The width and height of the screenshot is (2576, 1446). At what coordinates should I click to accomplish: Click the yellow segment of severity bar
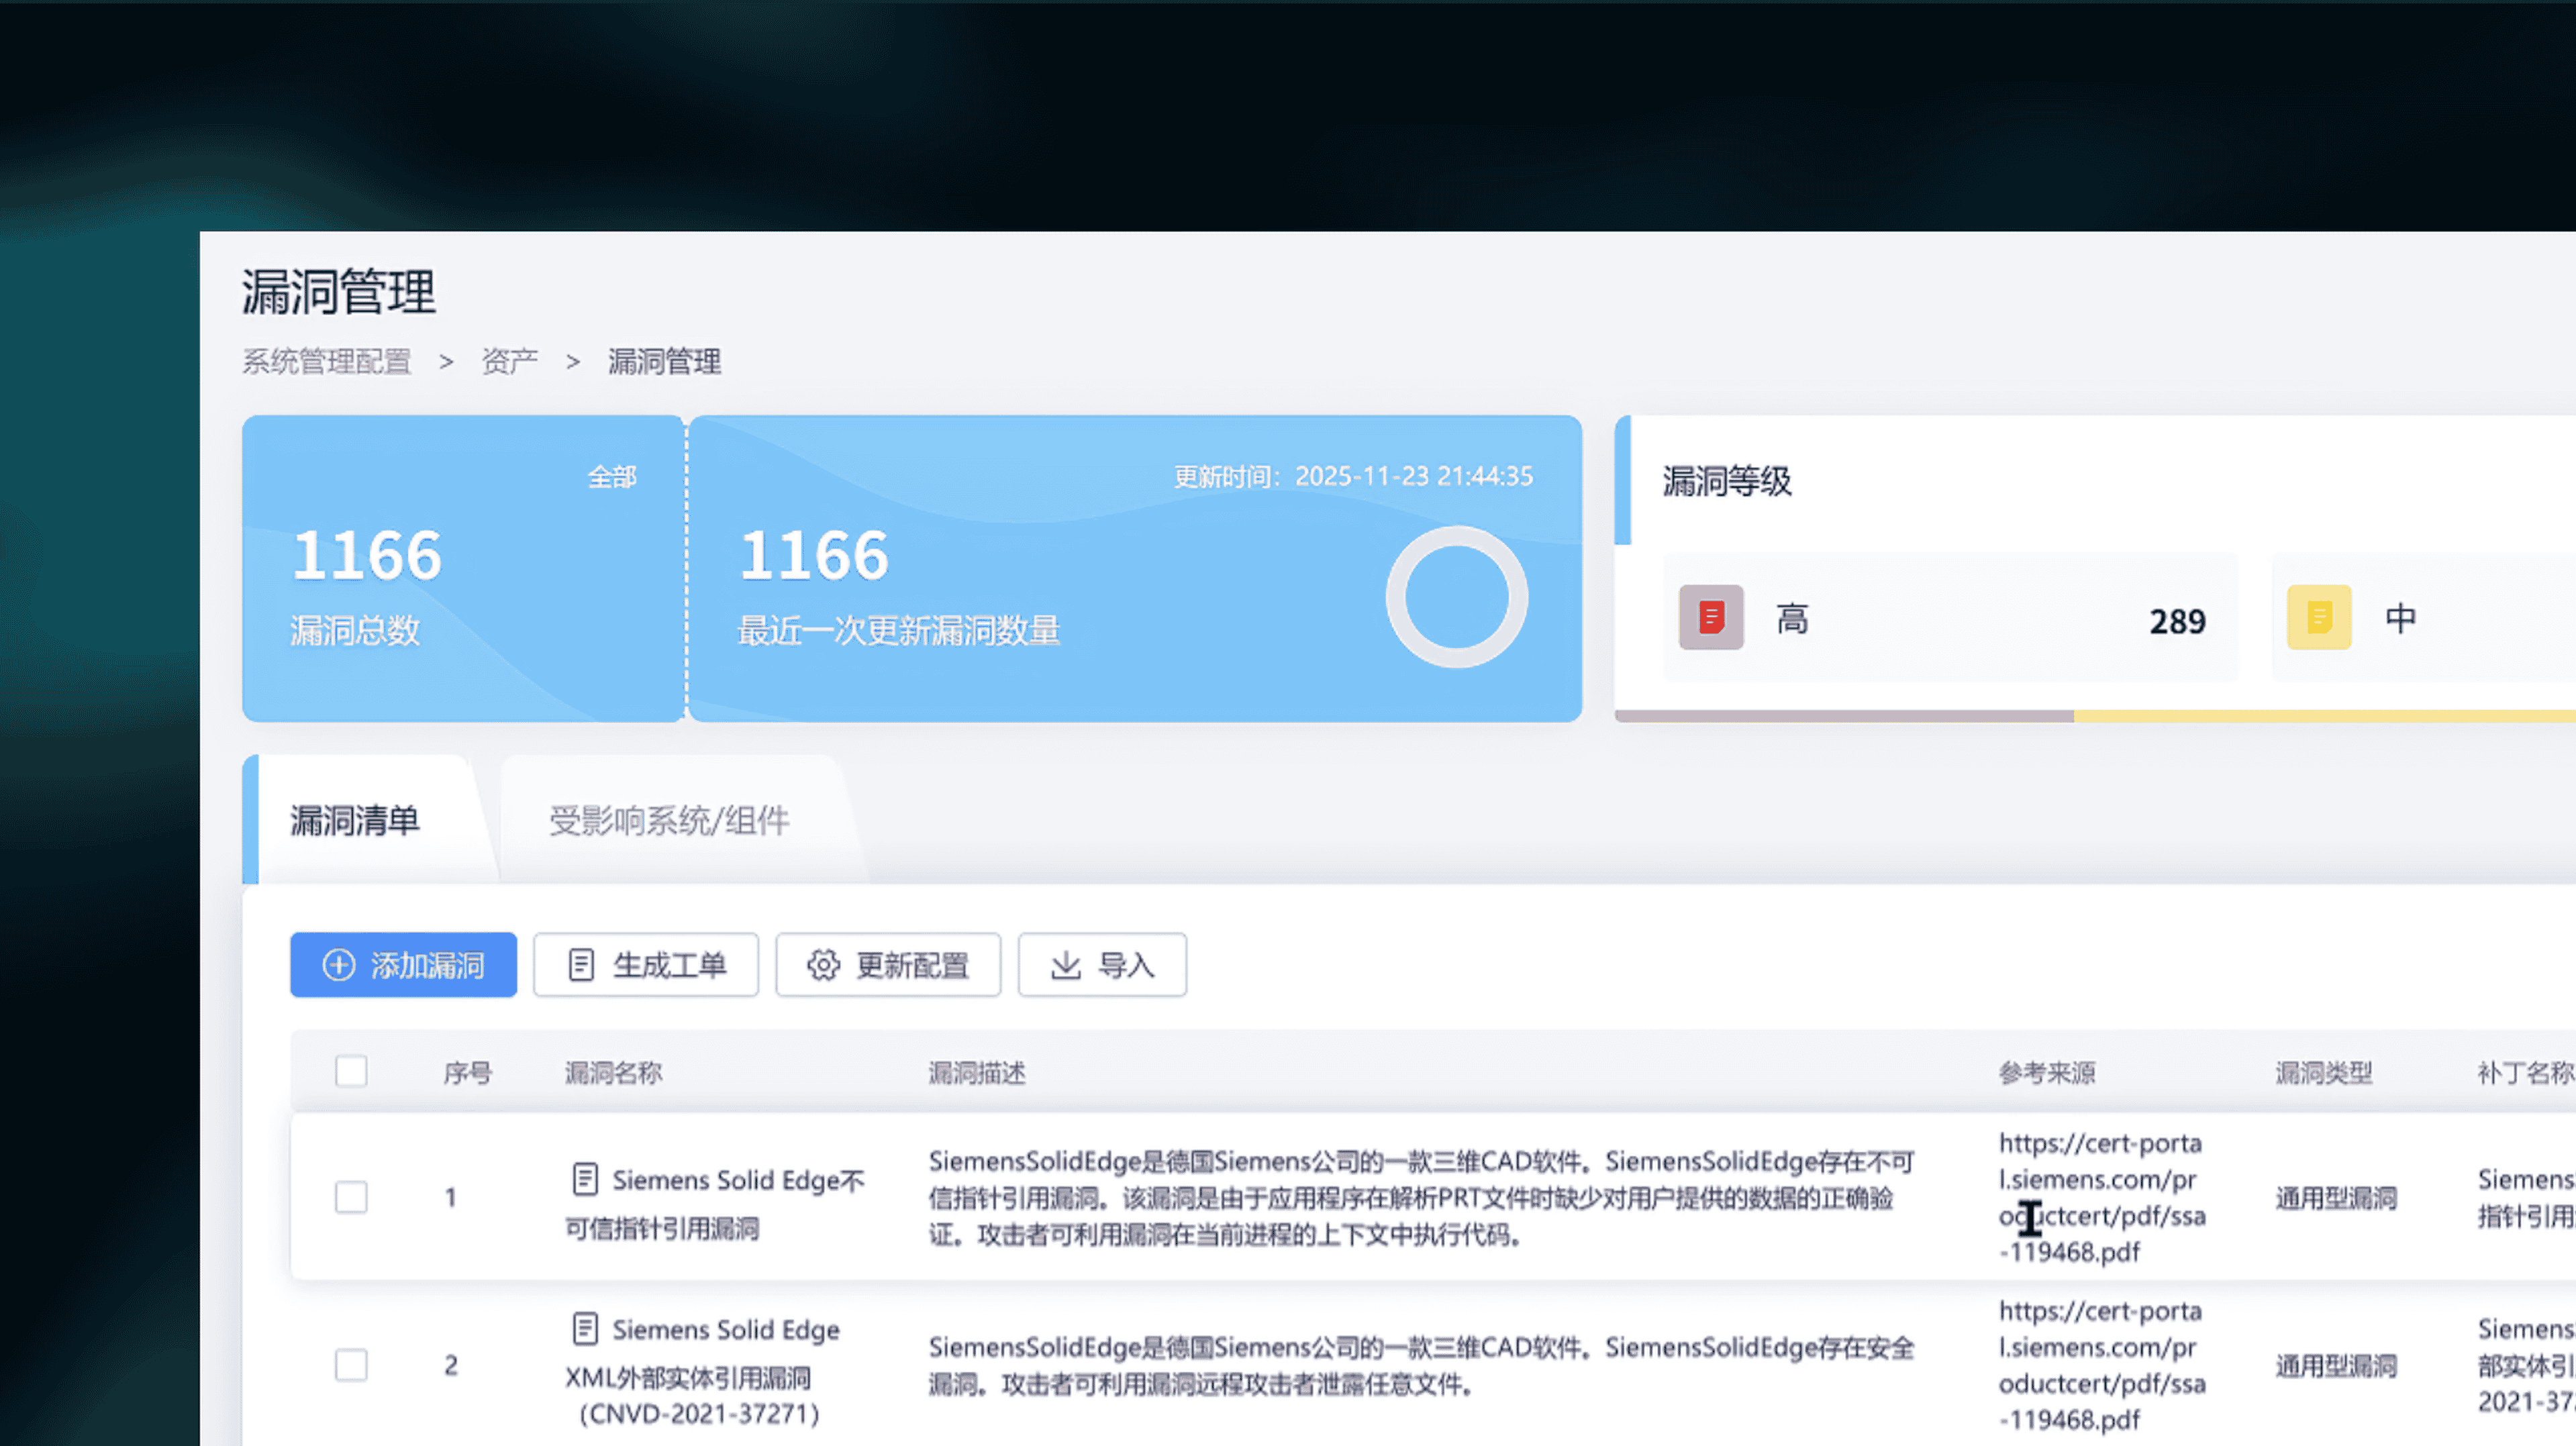(x=2325, y=716)
